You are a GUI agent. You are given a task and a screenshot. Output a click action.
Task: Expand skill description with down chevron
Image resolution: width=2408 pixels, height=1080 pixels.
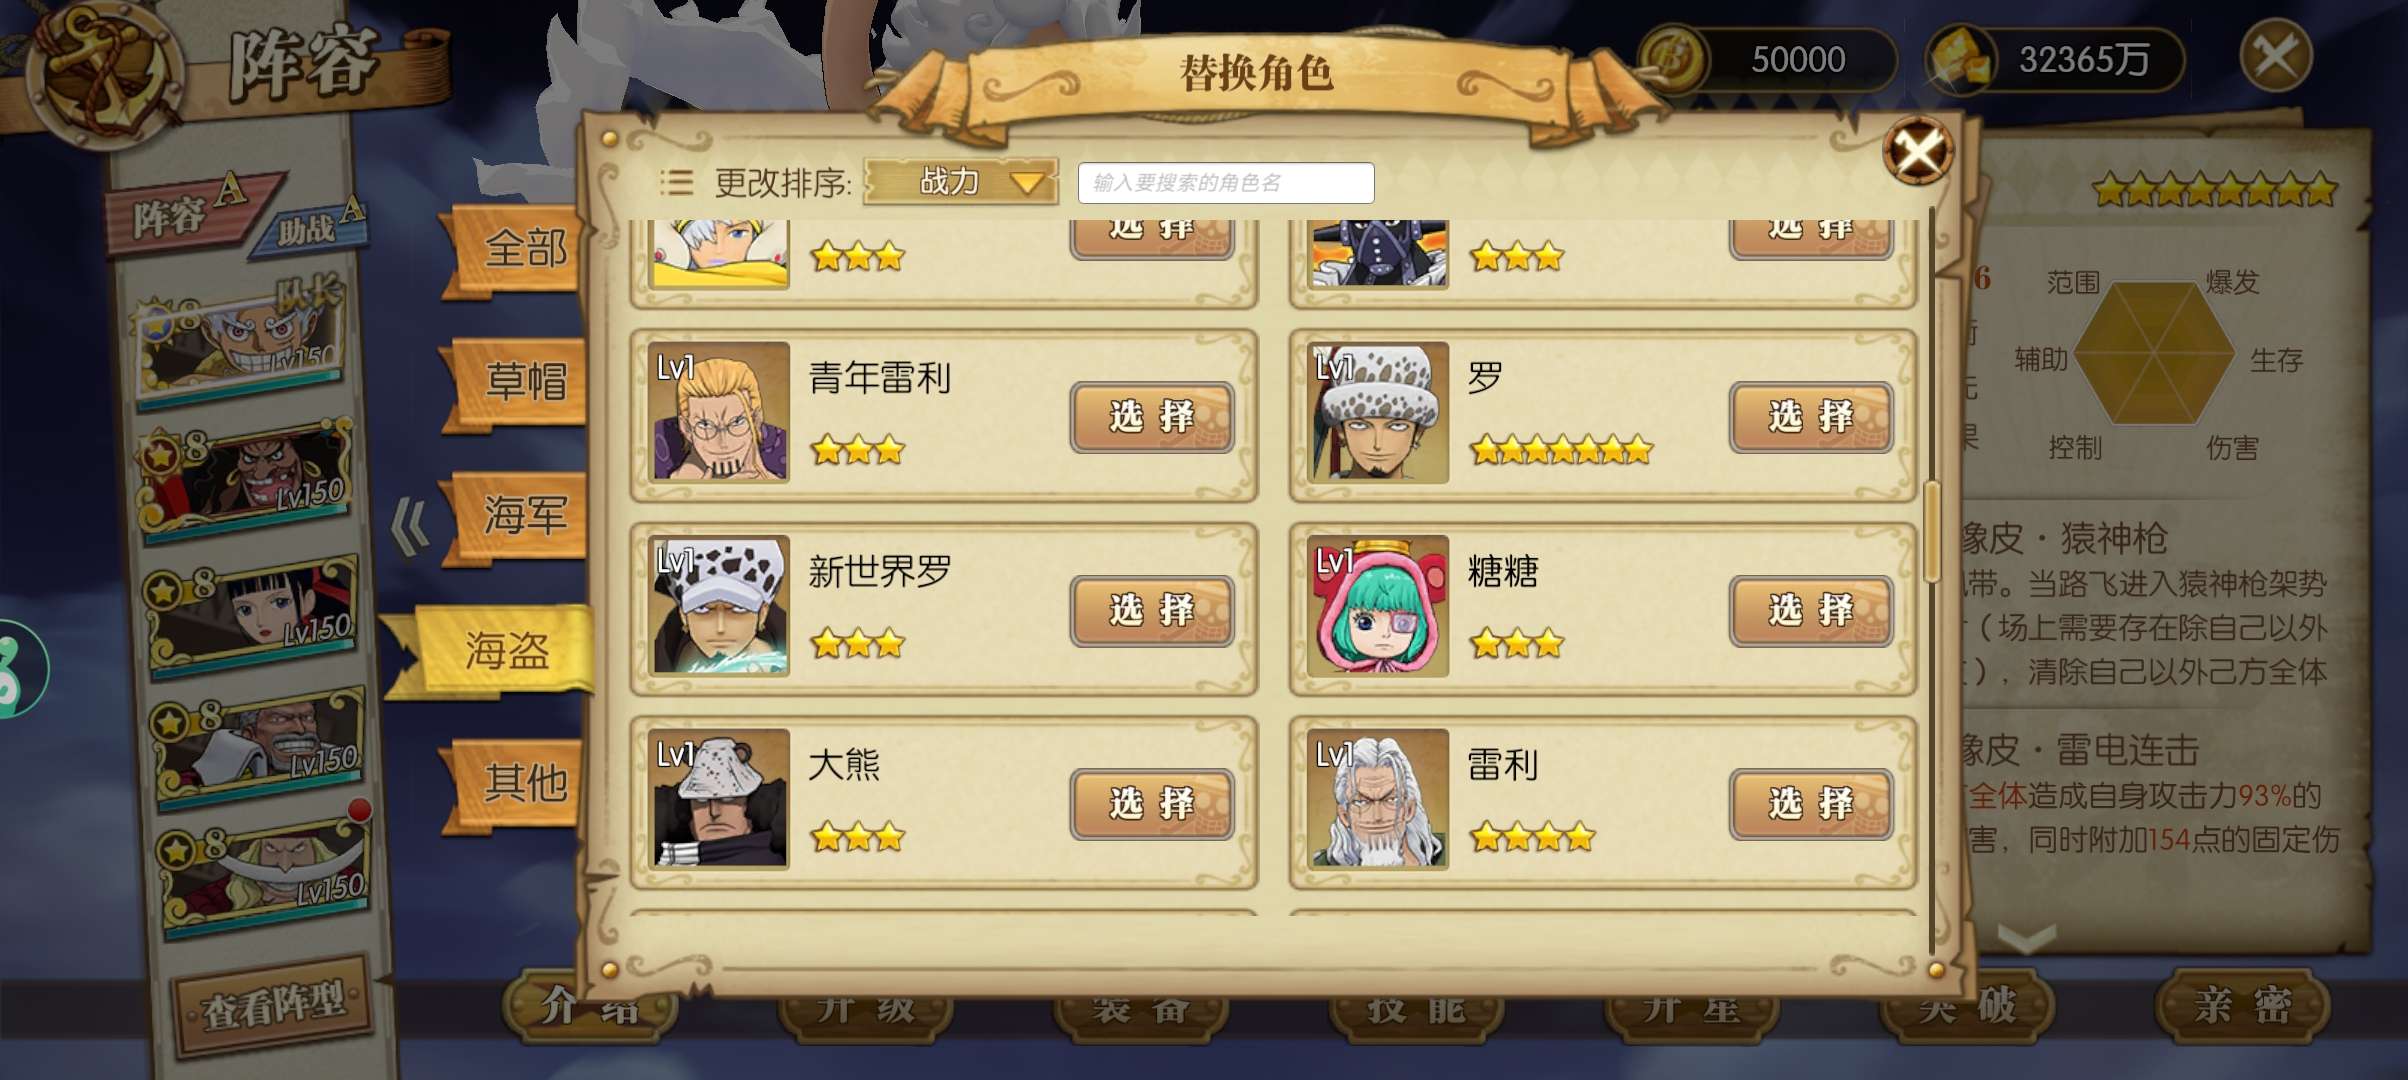(2026, 939)
